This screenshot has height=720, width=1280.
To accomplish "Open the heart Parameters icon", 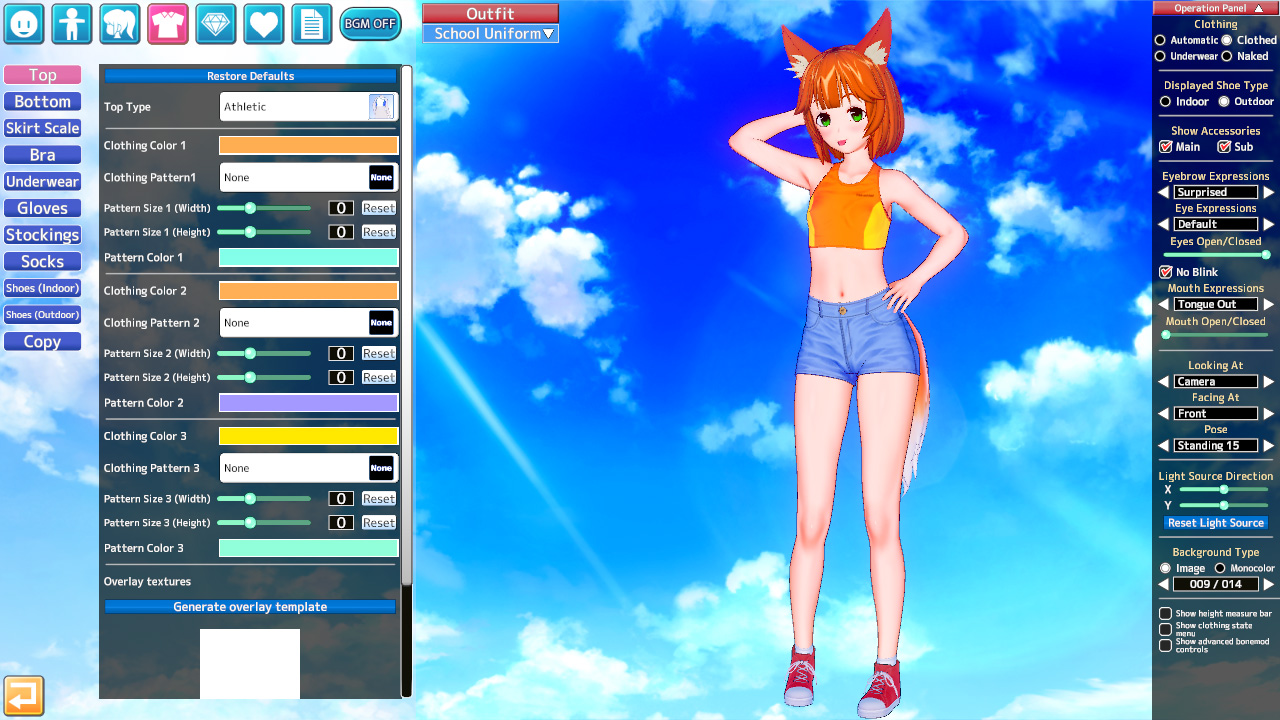I will click(x=264, y=24).
